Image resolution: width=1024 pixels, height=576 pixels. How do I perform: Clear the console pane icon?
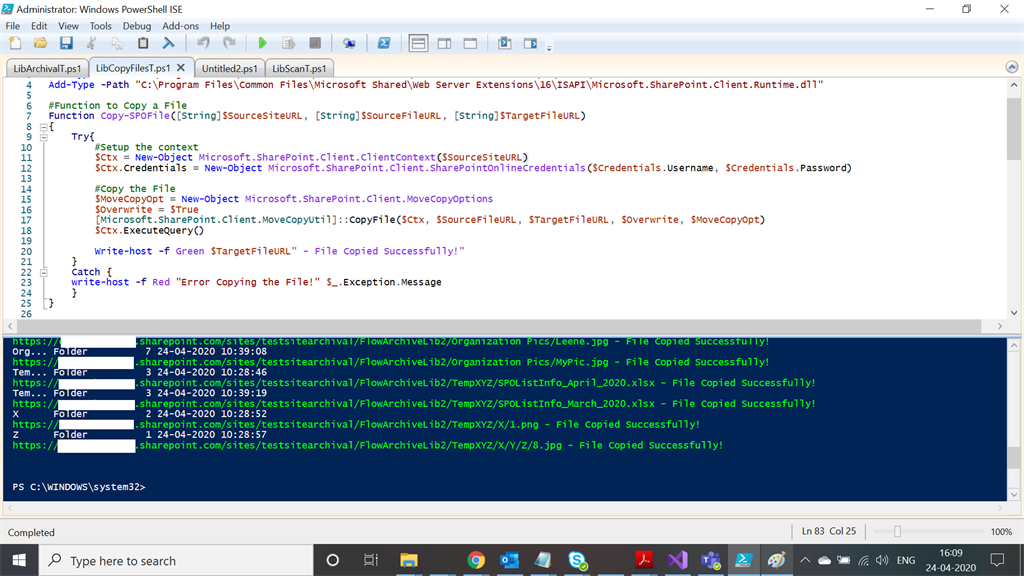tap(168, 43)
